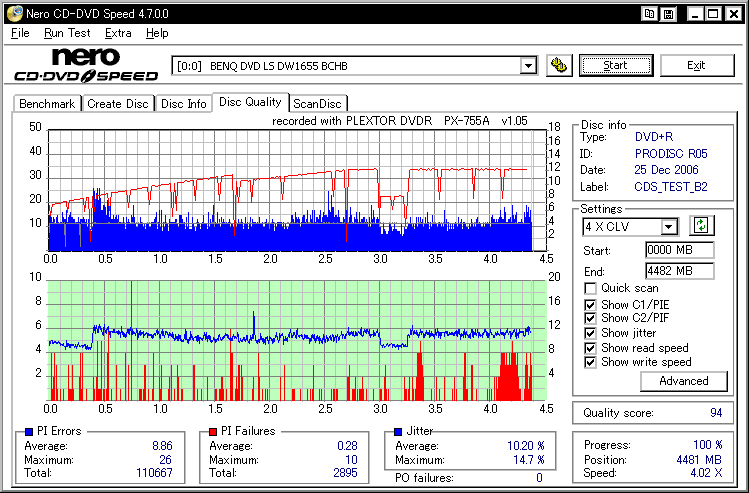Click the disc label CDS_TEST_B2
749x493 pixels.
point(671,187)
